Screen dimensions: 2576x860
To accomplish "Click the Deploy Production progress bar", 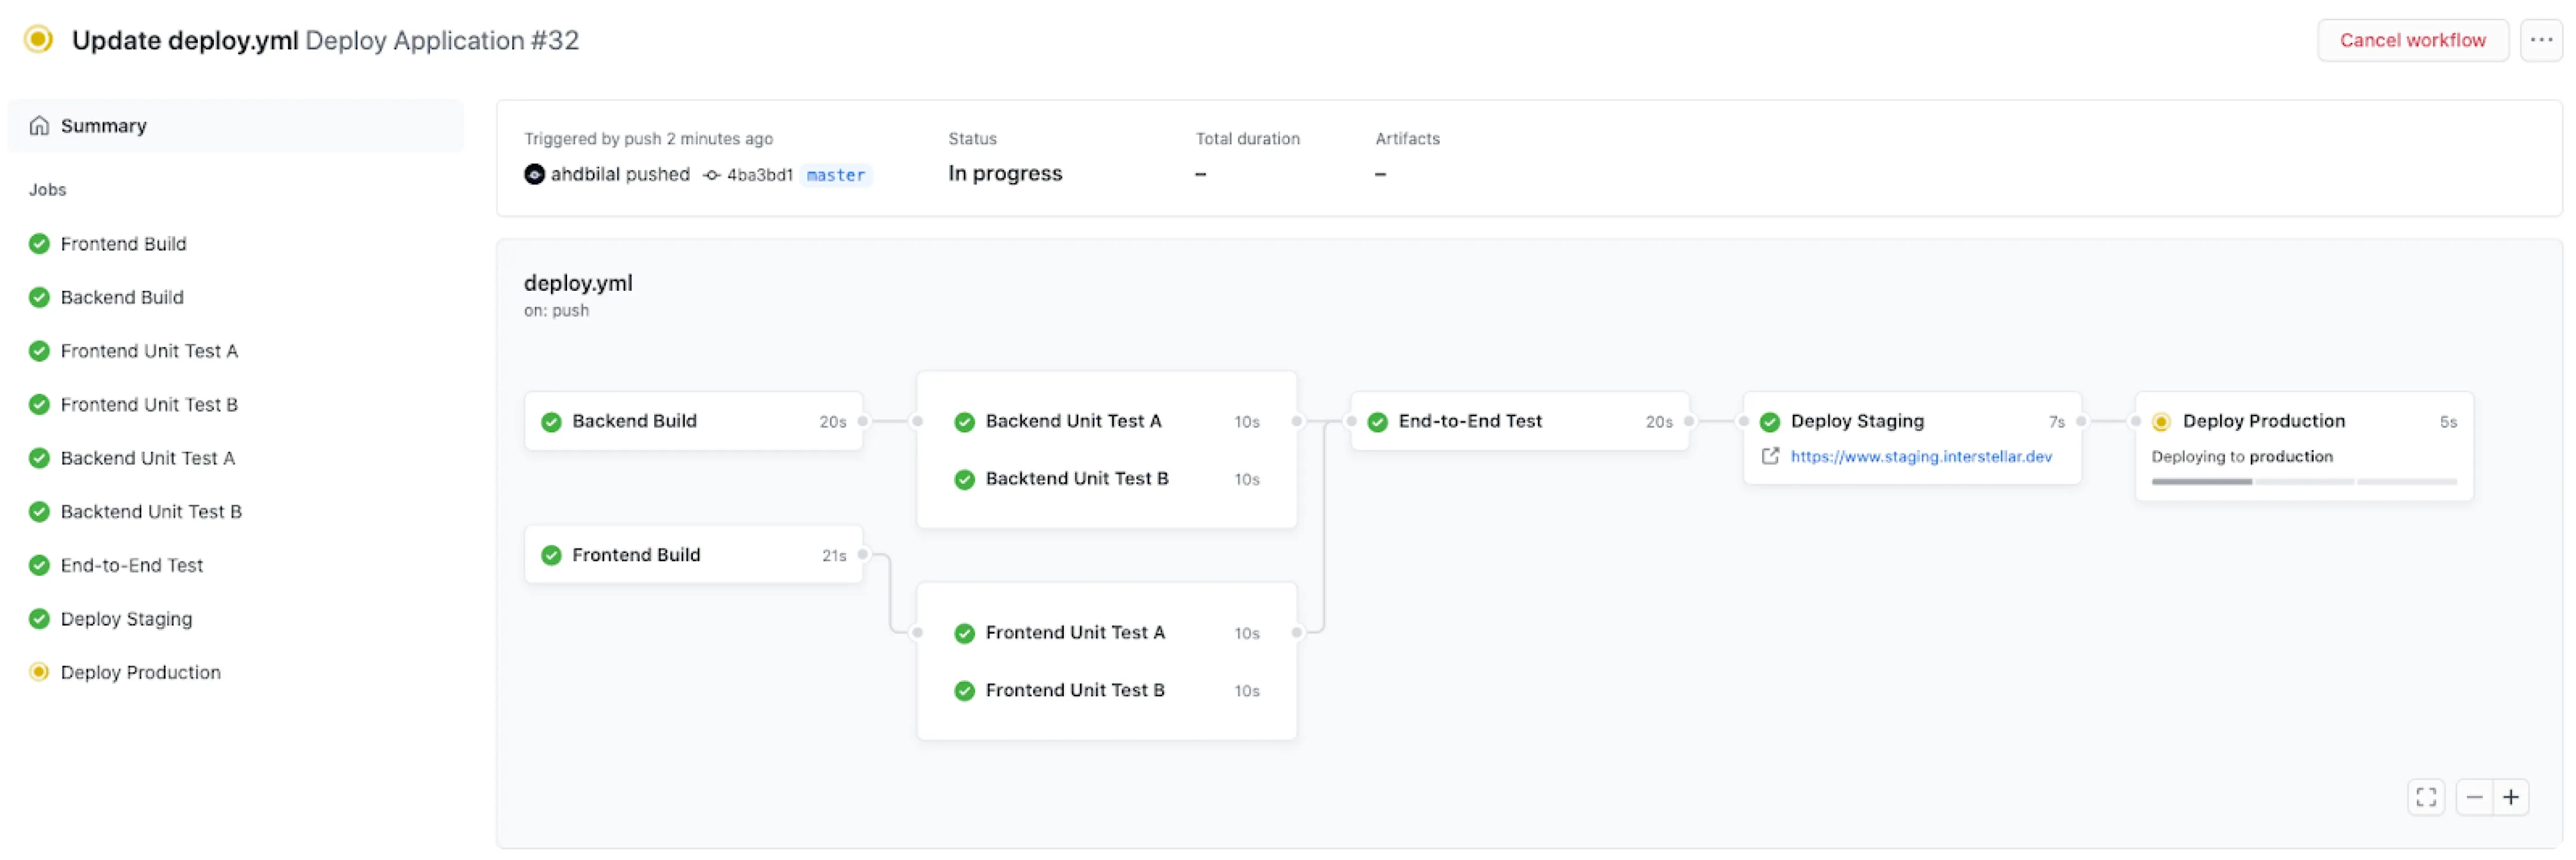I will point(2303,482).
